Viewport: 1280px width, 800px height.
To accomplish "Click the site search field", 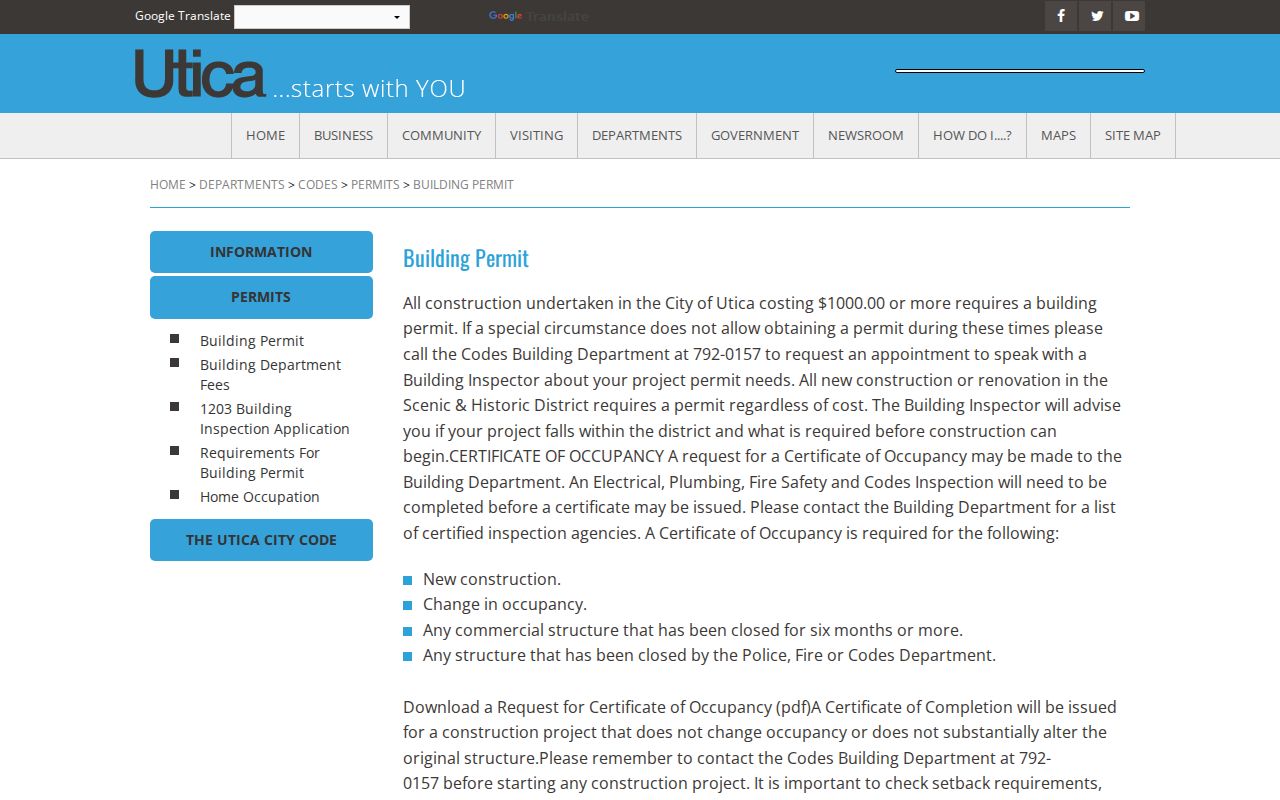I will tap(1020, 71).
